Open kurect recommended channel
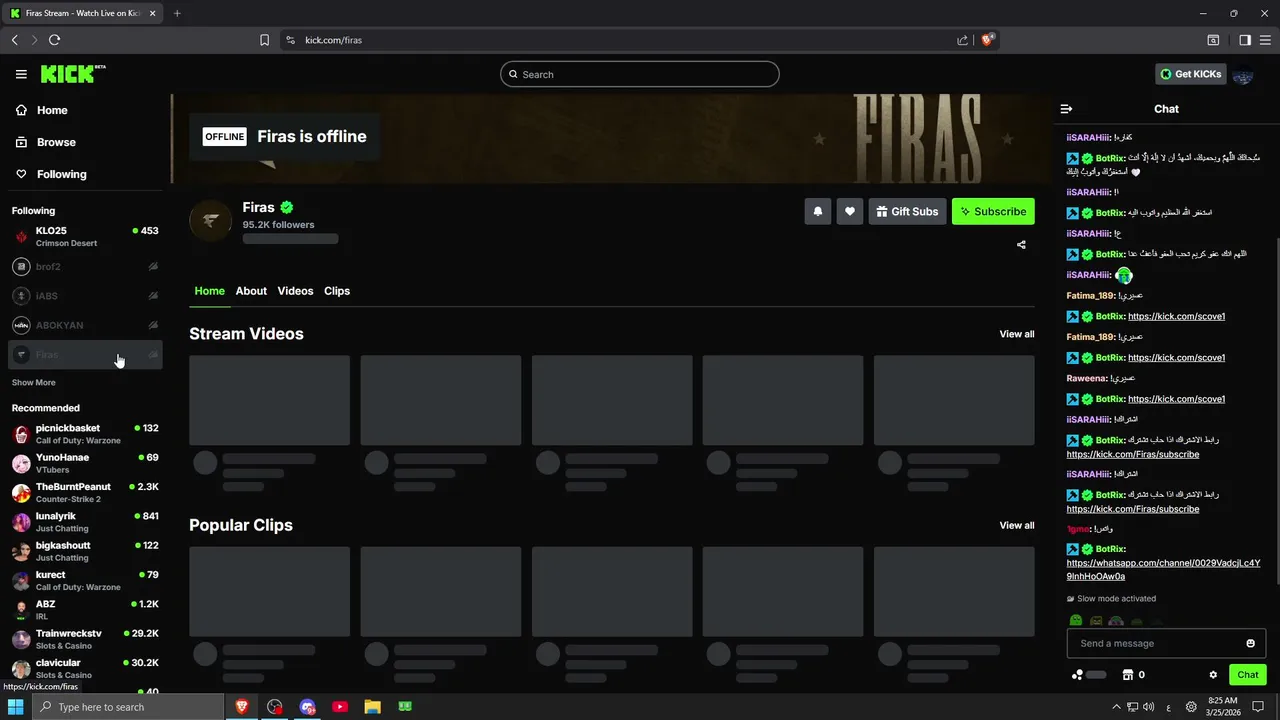 click(85, 581)
